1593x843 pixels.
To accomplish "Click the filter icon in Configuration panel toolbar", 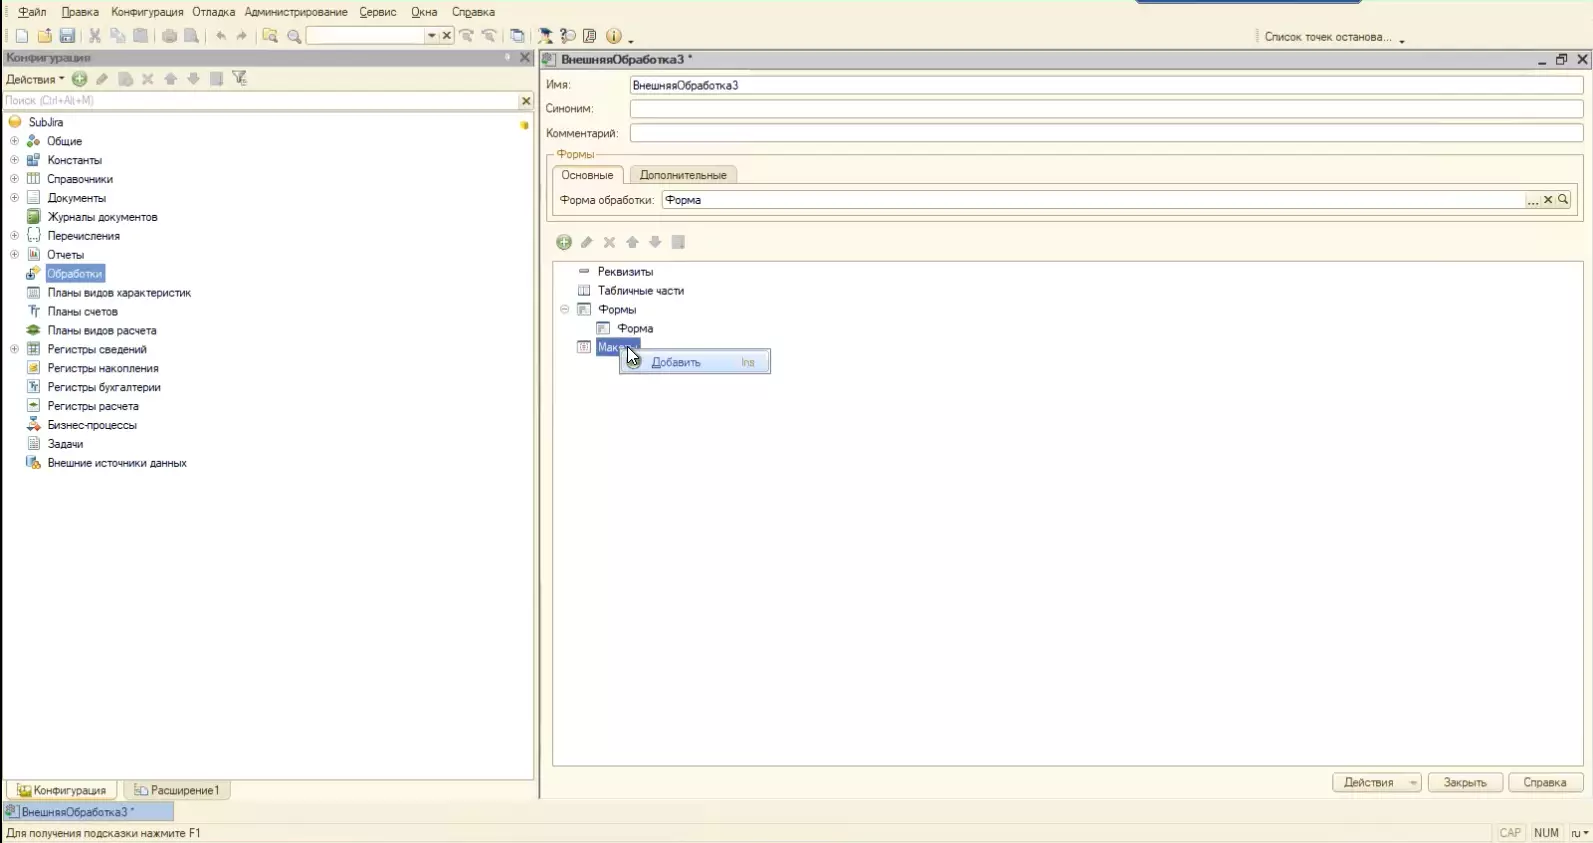I will click(x=240, y=79).
